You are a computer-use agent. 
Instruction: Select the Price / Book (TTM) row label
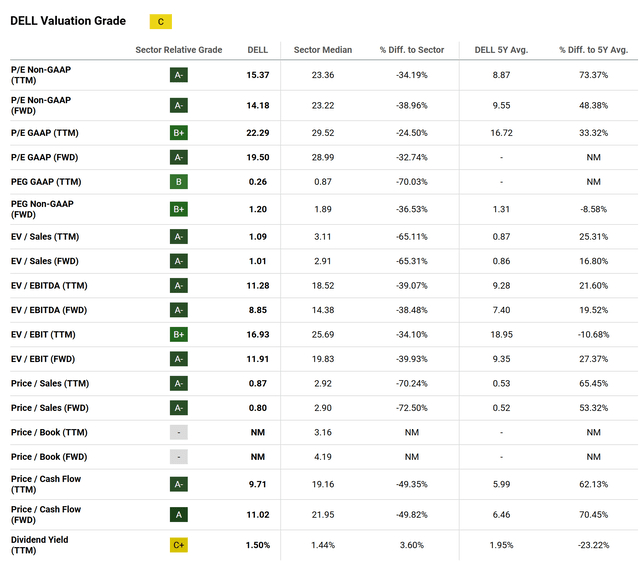49,432
